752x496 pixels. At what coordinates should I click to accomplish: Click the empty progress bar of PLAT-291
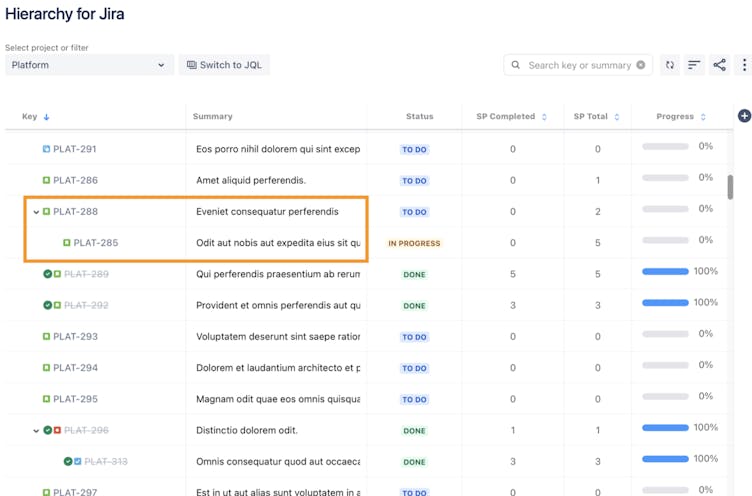[665, 146]
